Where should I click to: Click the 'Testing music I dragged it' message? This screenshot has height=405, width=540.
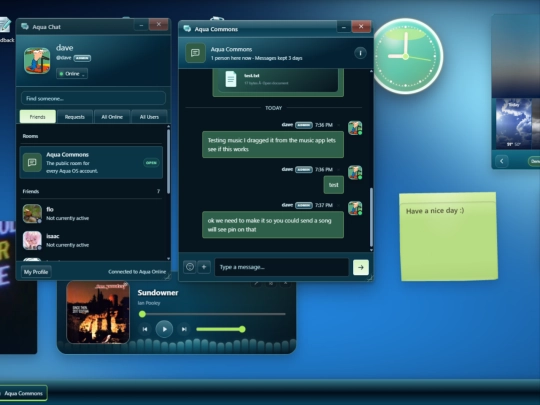(x=273, y=145)
